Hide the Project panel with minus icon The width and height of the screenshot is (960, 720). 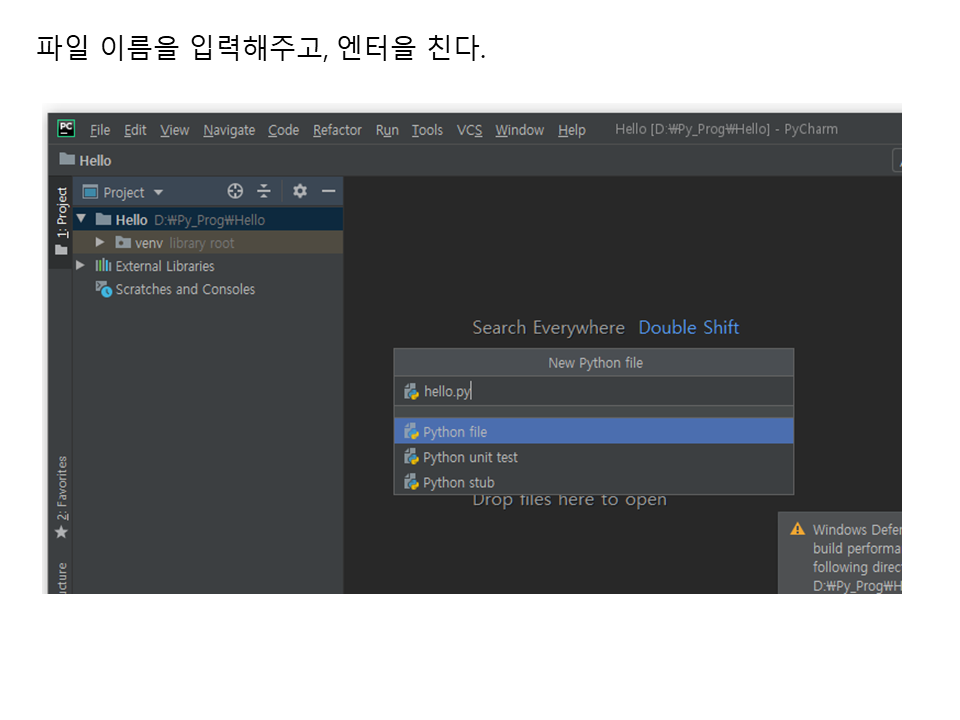[x=328, y=191]
